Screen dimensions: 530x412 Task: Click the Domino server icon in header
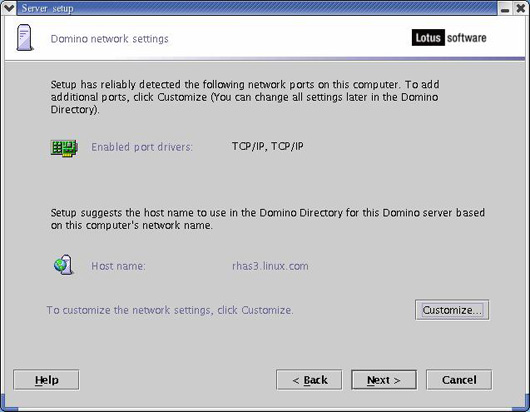pos(25,38)
